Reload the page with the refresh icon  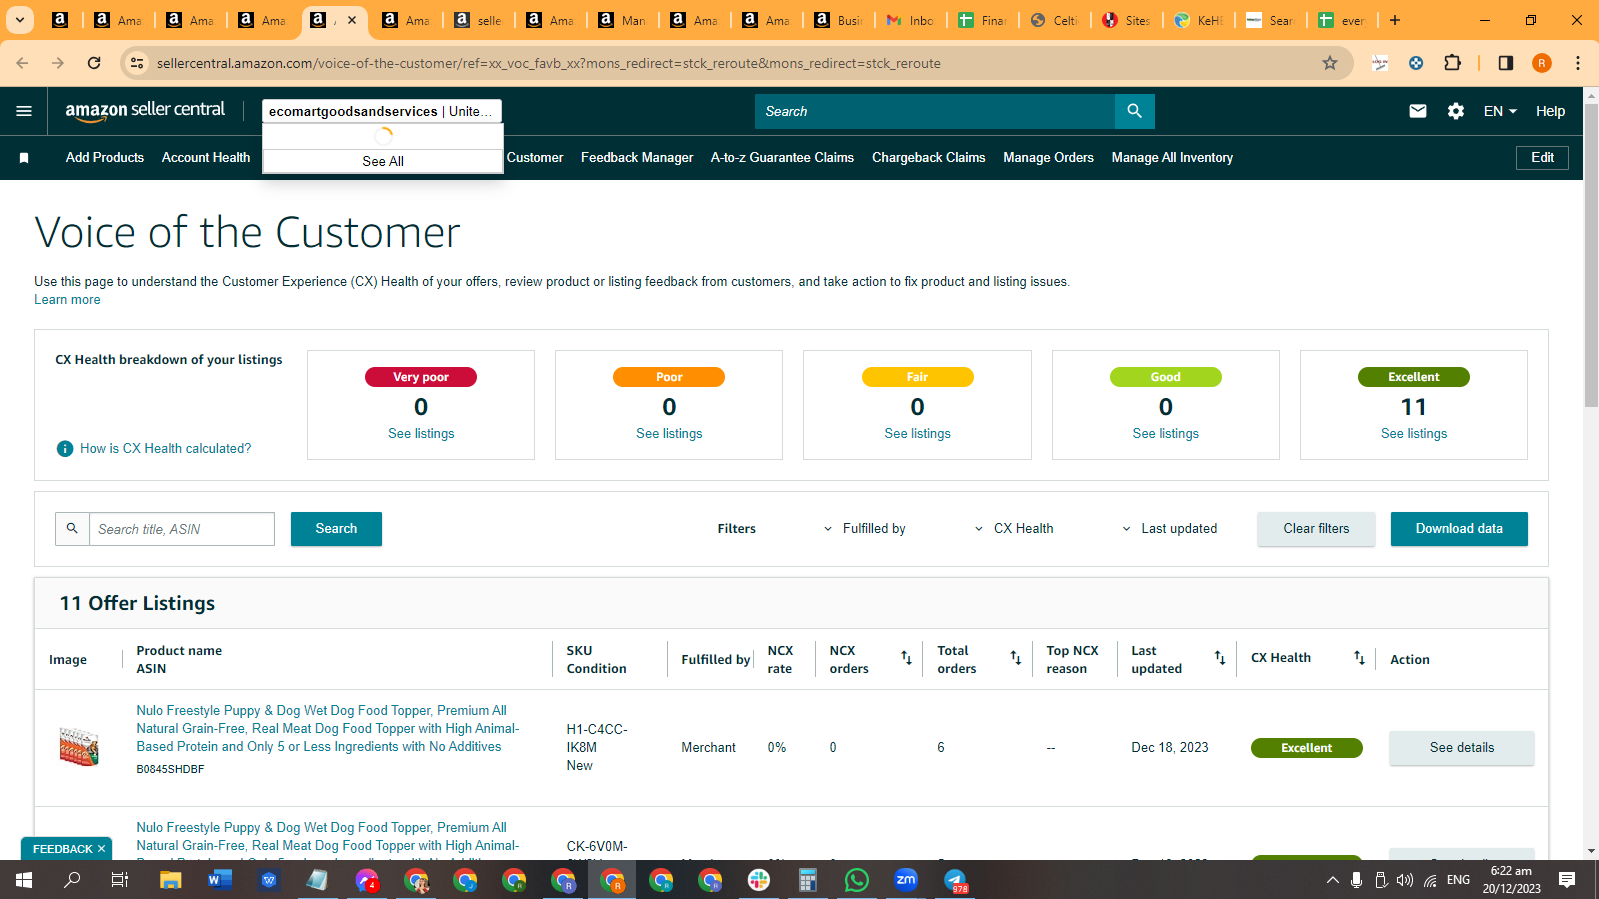[94, 63]
